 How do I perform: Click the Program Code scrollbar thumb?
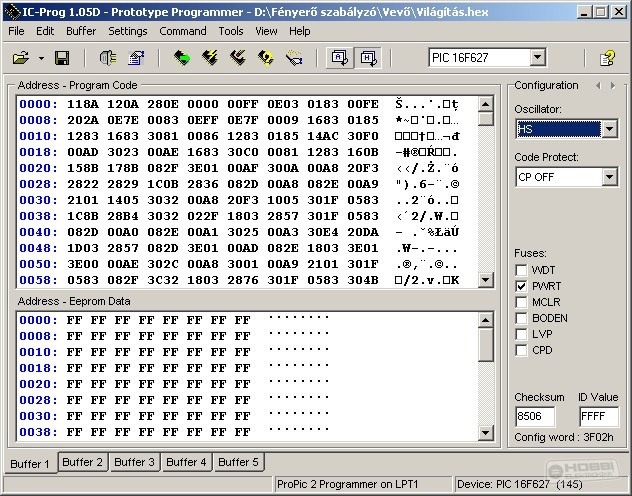click(486, 119)
